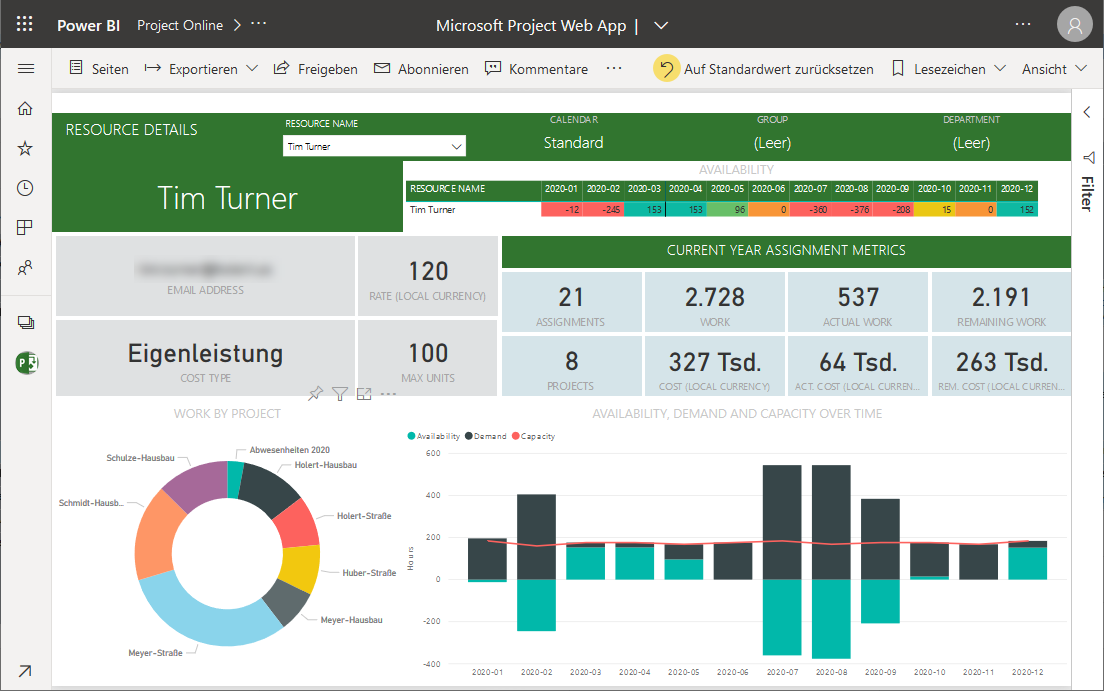The image size is (1104, 691).
Task: Open toolbar overflow ellipsis after Kommentare
Action: tap(614, 68)
